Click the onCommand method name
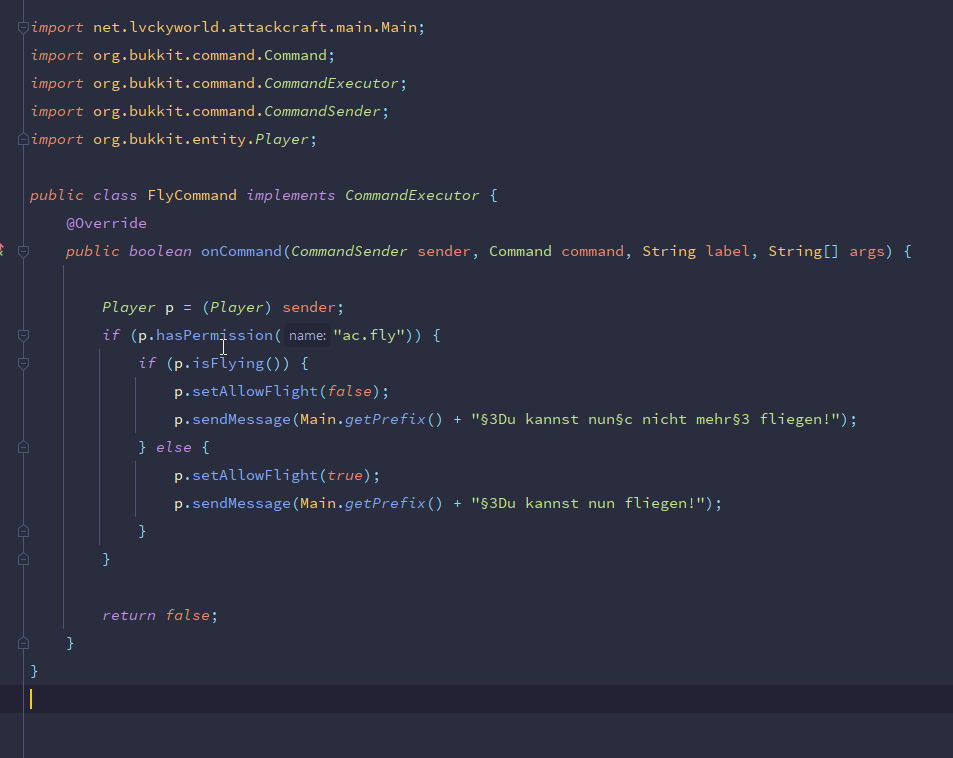The height and width of the screenshot is (758, 953). [241, 252]
